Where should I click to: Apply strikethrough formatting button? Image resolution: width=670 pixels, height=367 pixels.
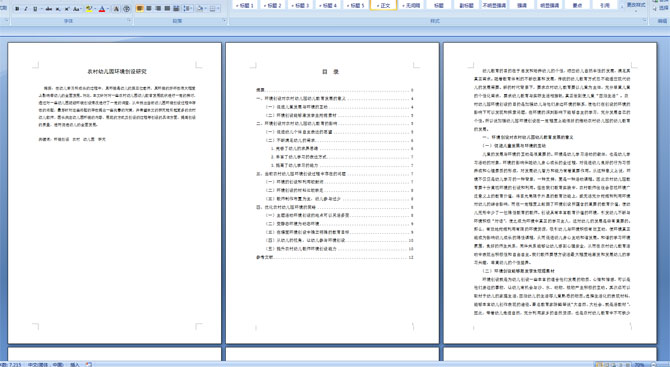click(x=49, y=9)
